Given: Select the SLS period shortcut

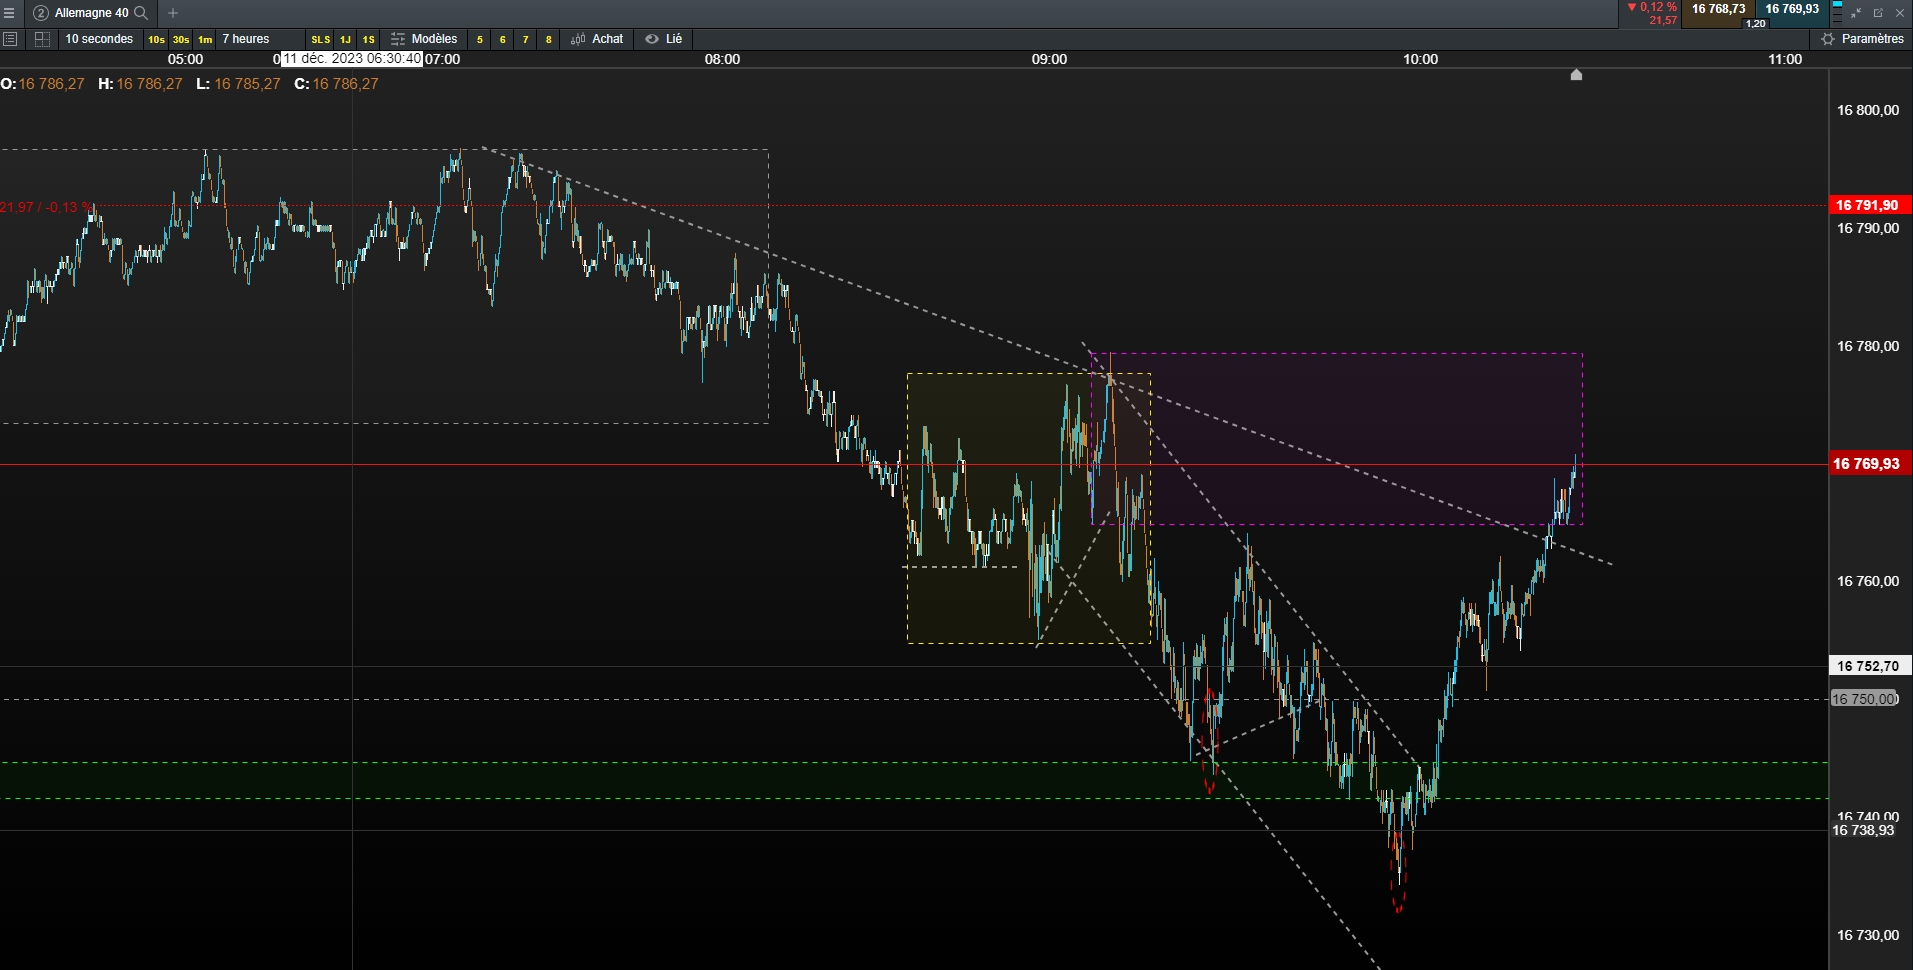Looking at the screenshot, I should tap(320, 40).
